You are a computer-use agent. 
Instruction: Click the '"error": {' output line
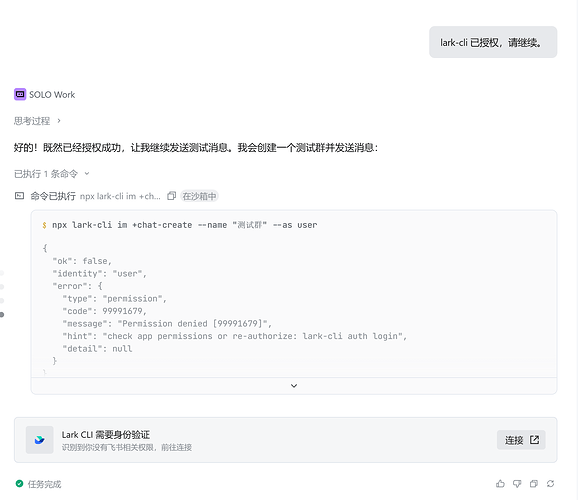coord(78,286)
